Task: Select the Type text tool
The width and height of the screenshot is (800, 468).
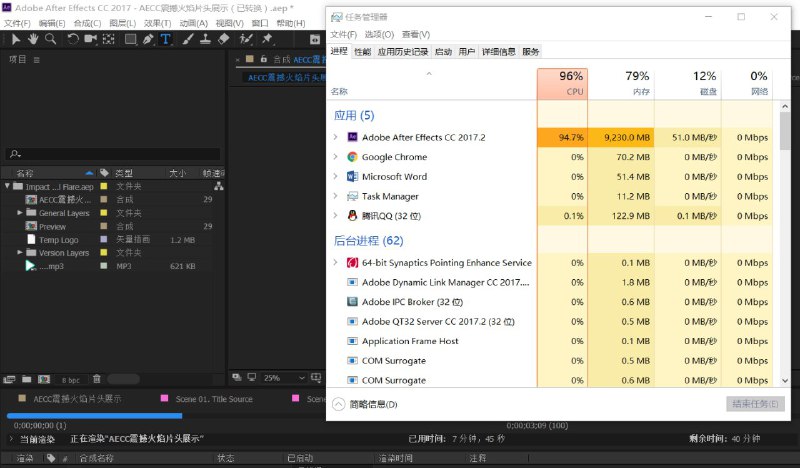Action: pyautogui.click(x=165, y=39)
